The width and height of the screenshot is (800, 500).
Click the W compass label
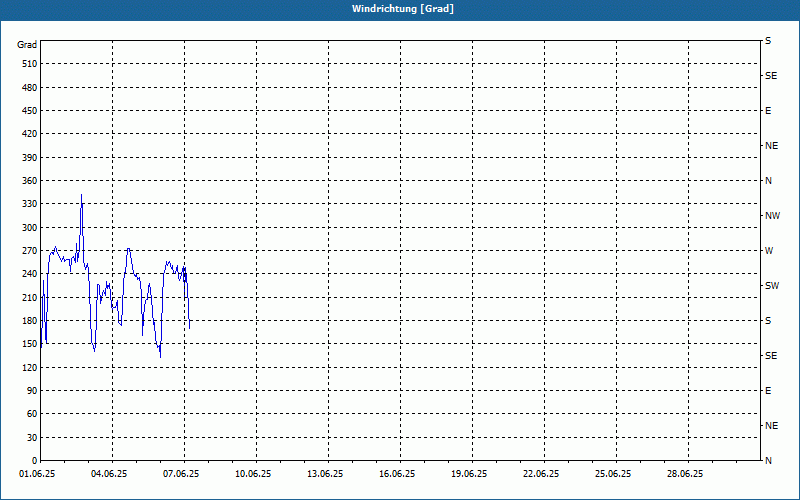(769, 251)
